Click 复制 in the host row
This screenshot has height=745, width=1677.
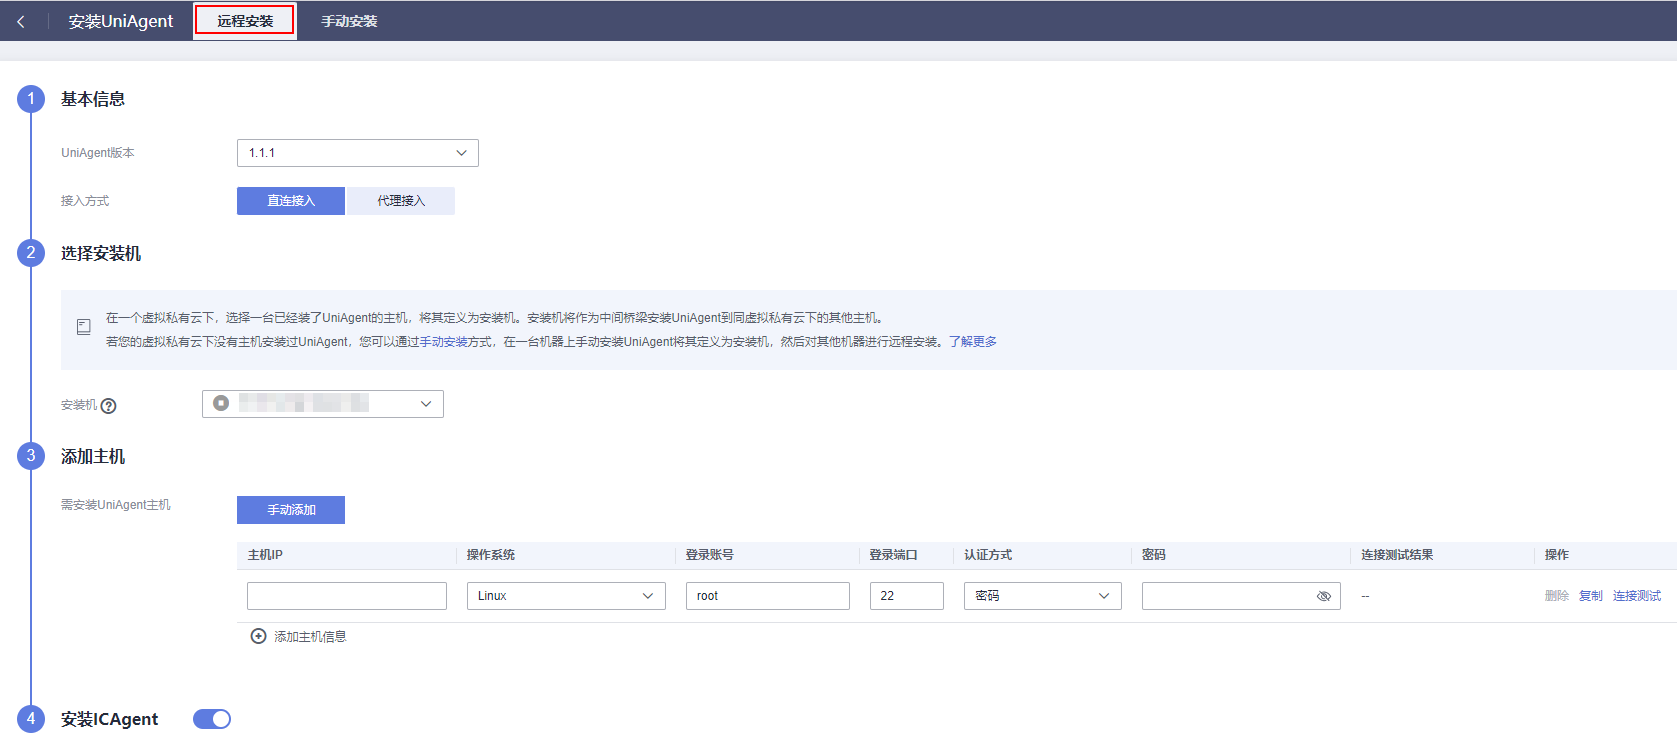pyautogui.click(x=1591, y=596)
